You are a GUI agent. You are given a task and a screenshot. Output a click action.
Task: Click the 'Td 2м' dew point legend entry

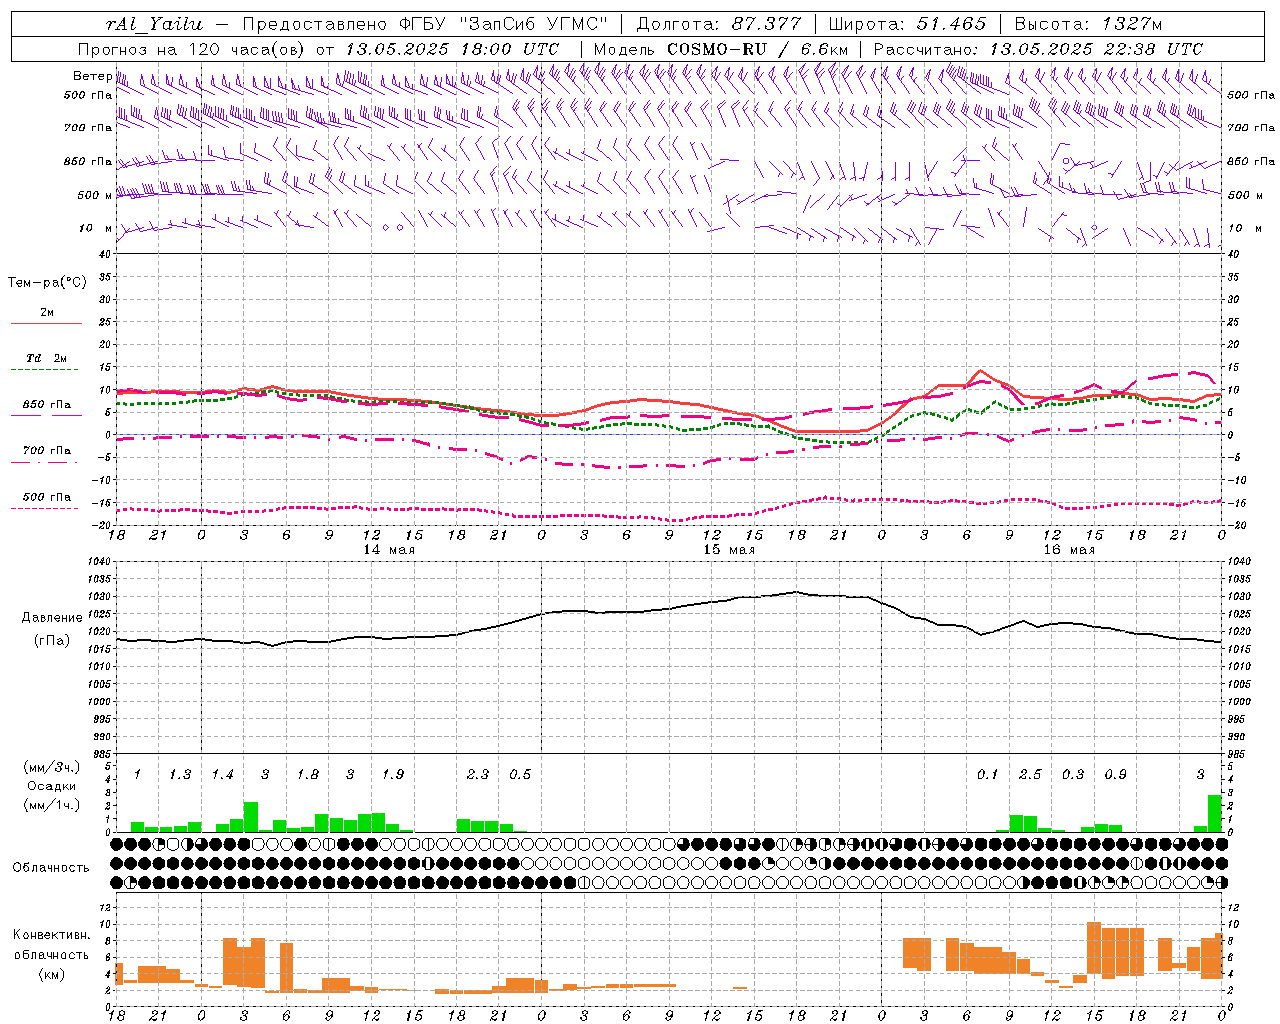click(47, 358)
